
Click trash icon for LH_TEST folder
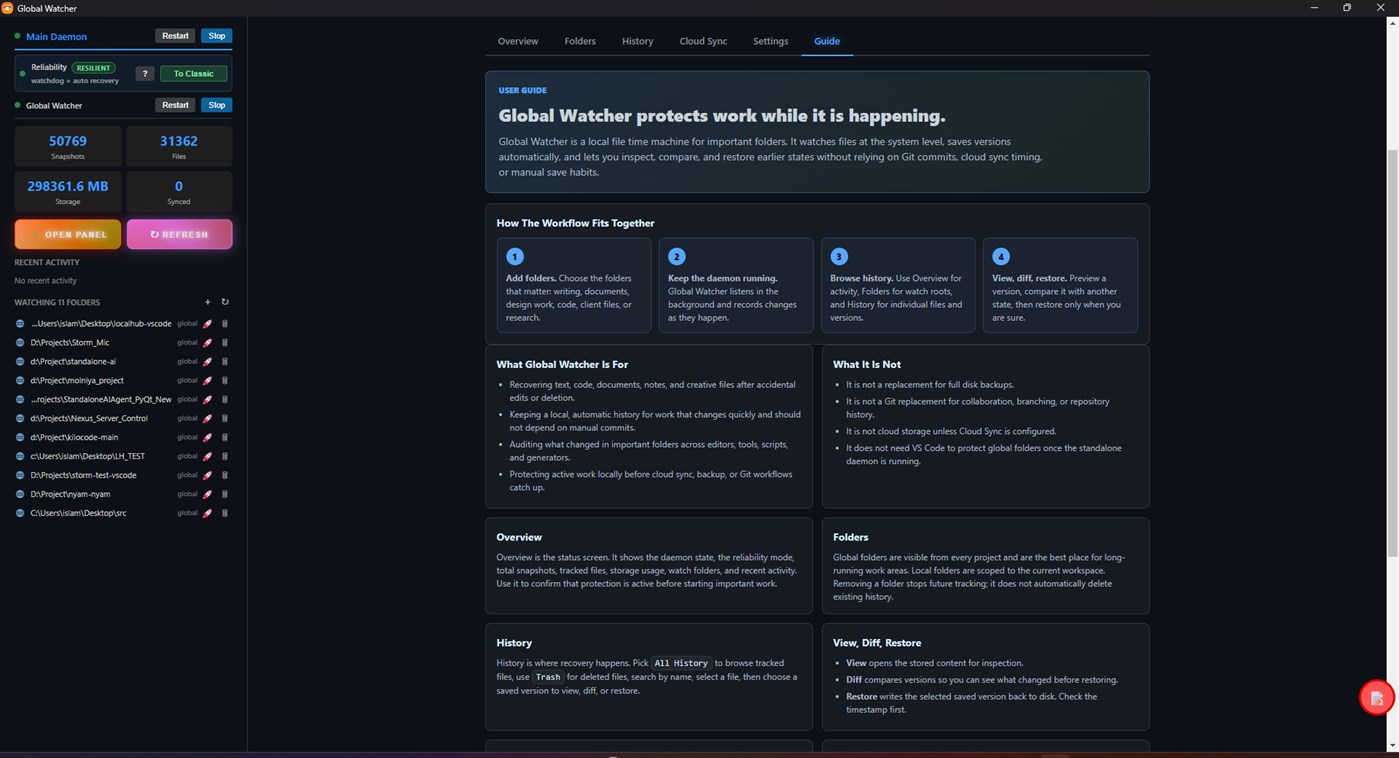pos(225,457)
